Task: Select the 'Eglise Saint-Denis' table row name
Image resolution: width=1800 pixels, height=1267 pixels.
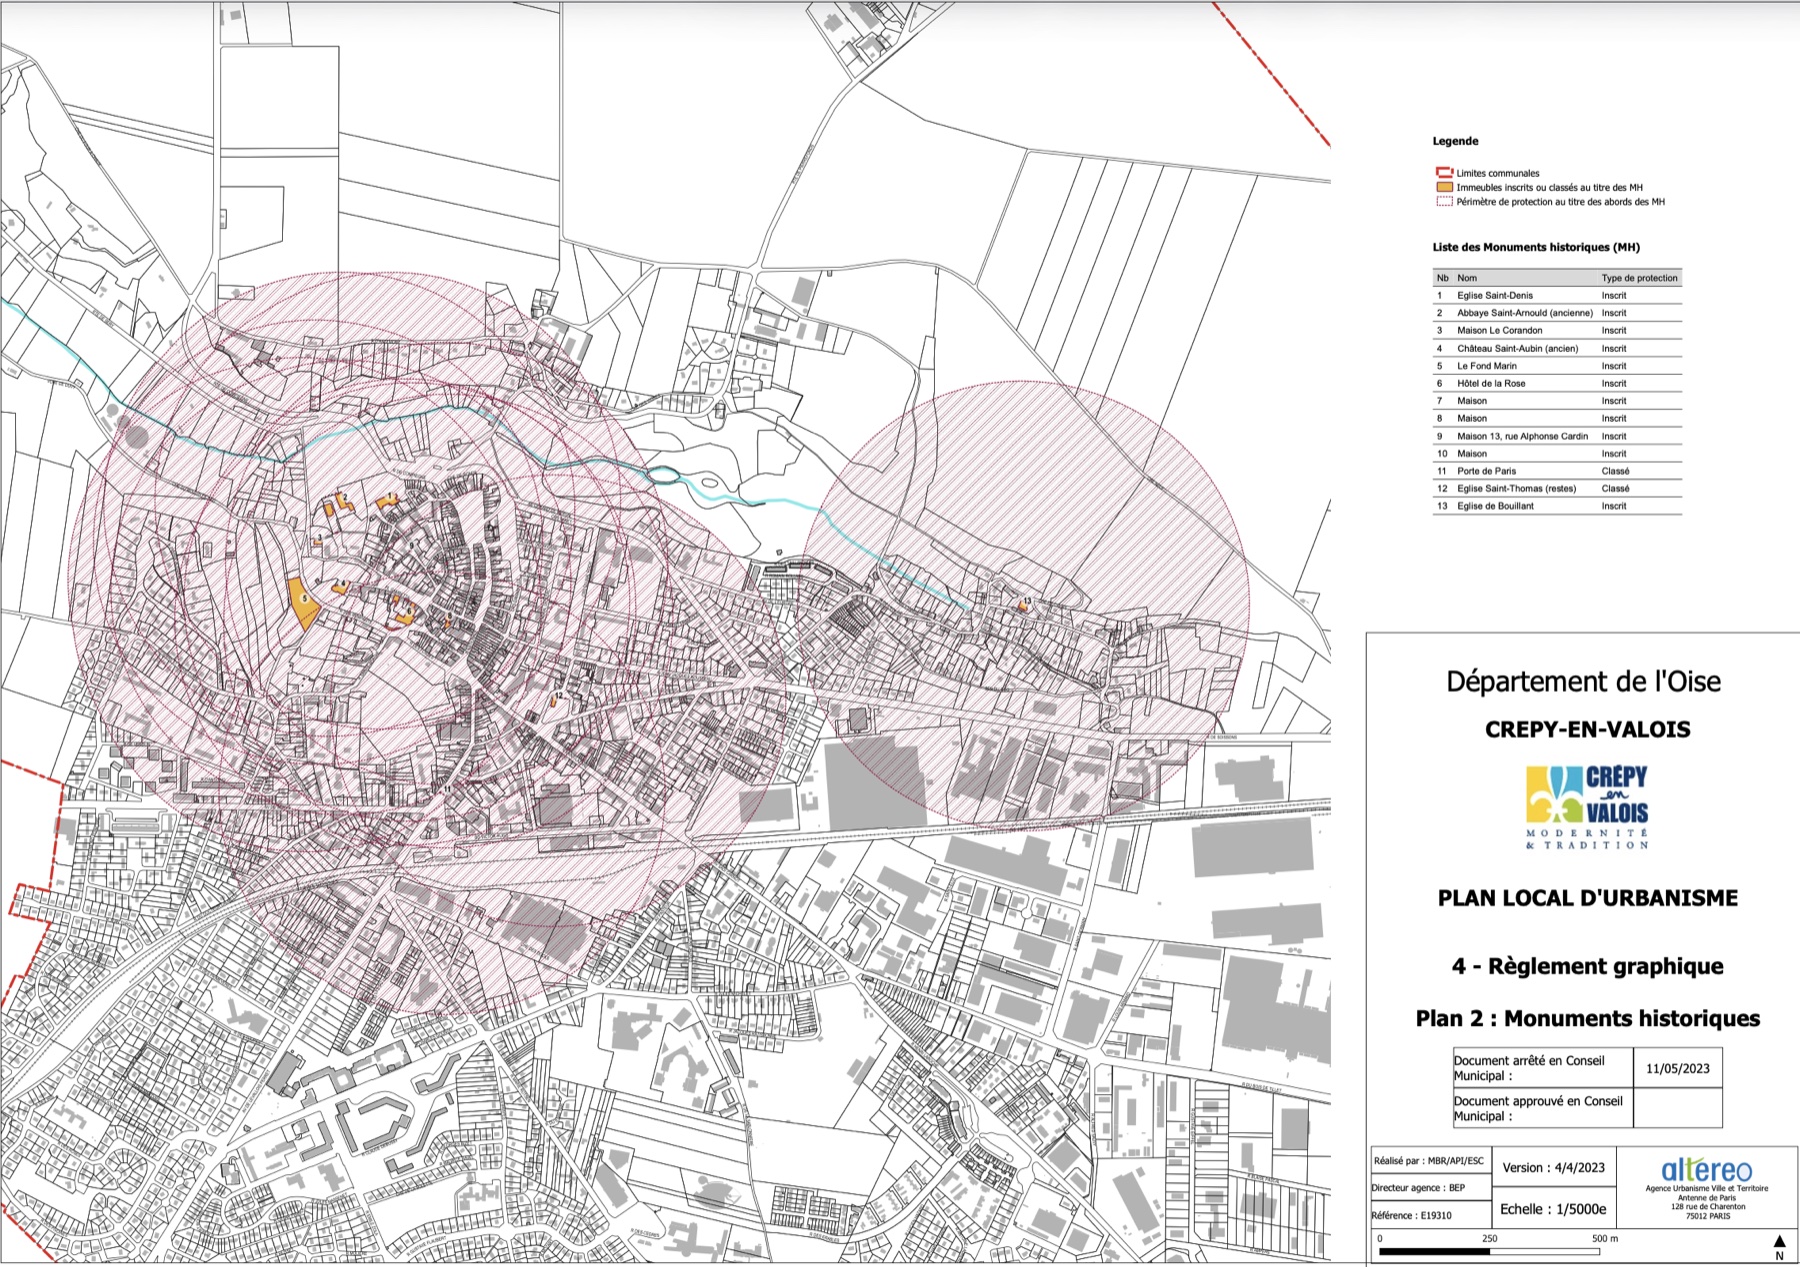Action: pyautogui.click(x=1495, y=295)
